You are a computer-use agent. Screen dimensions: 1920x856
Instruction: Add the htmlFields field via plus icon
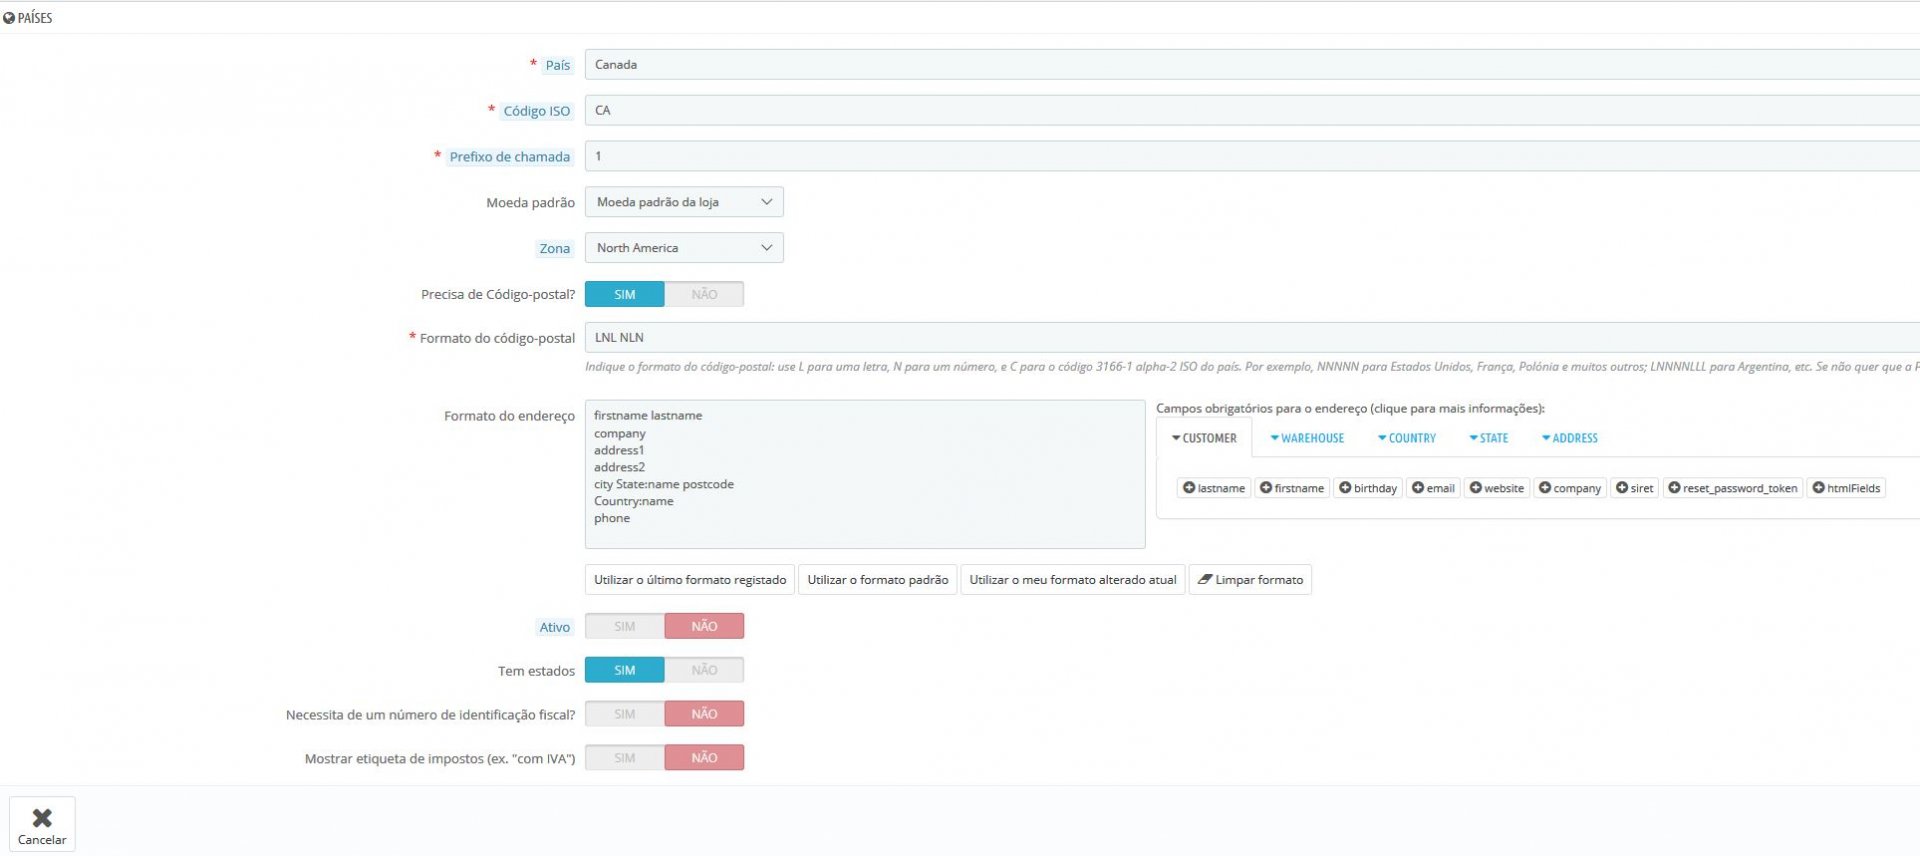point(1819,488)
